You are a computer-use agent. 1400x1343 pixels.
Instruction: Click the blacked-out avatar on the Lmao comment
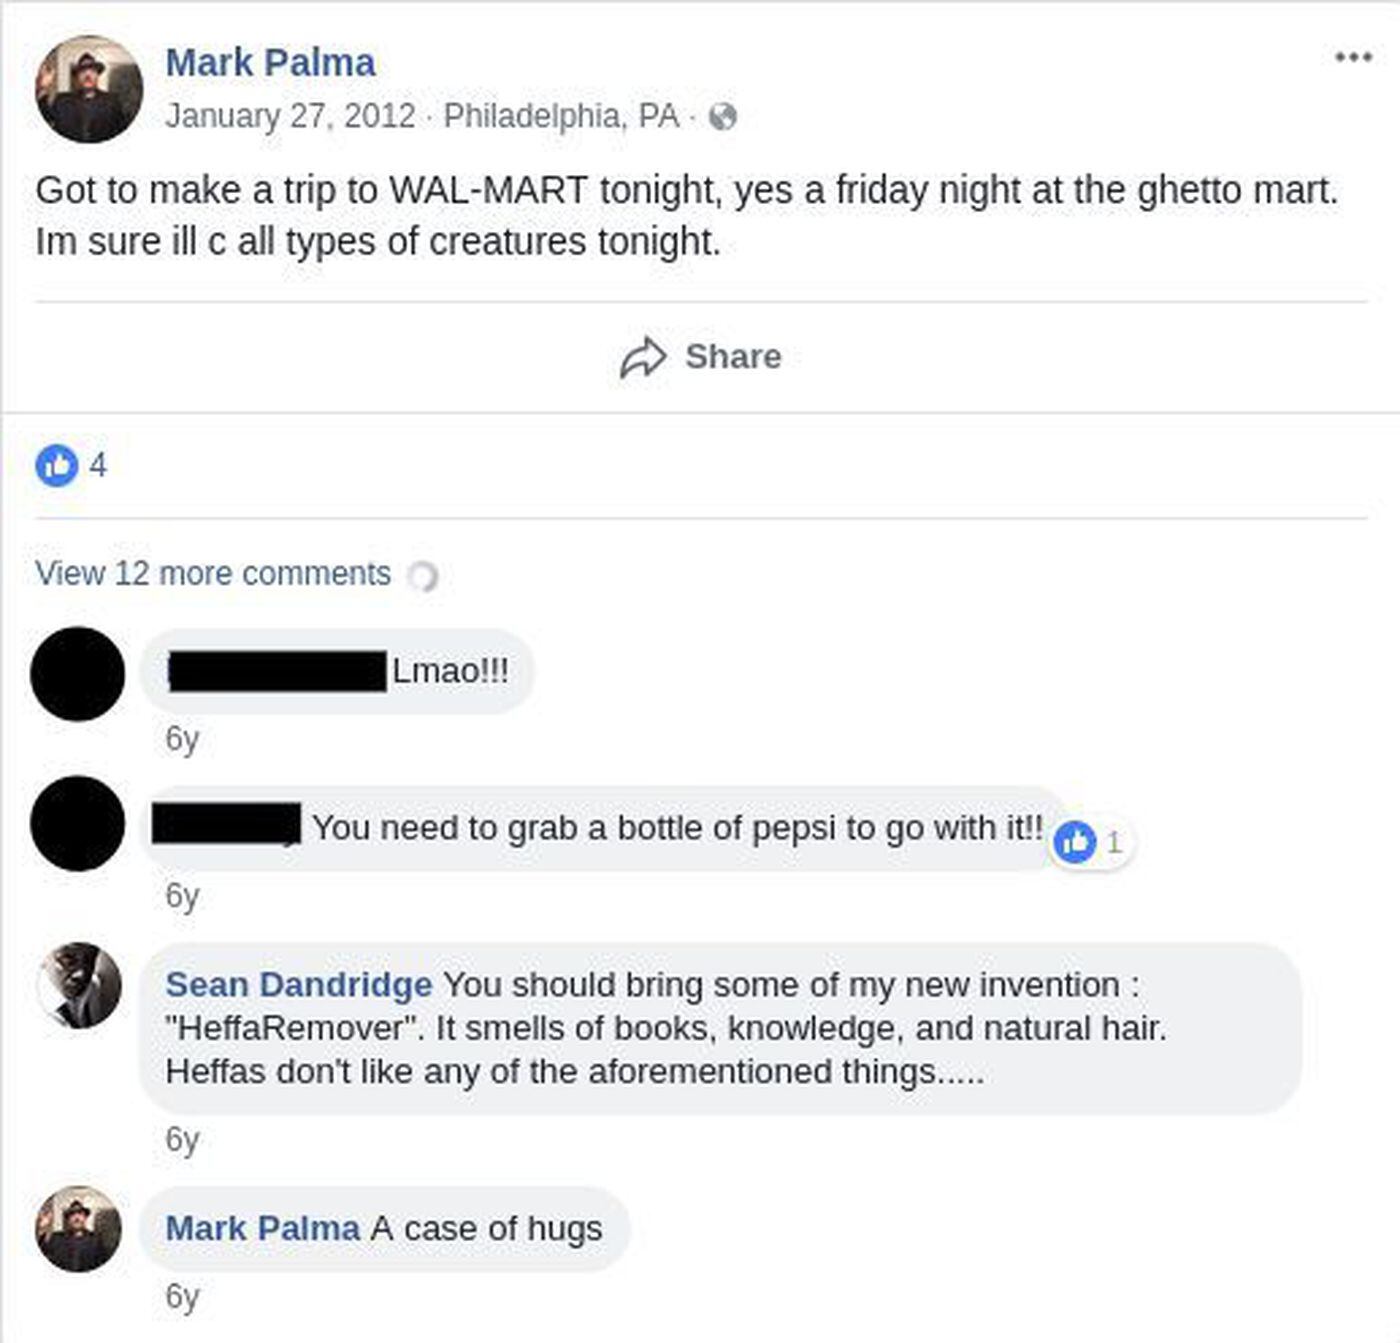(78, 673)
